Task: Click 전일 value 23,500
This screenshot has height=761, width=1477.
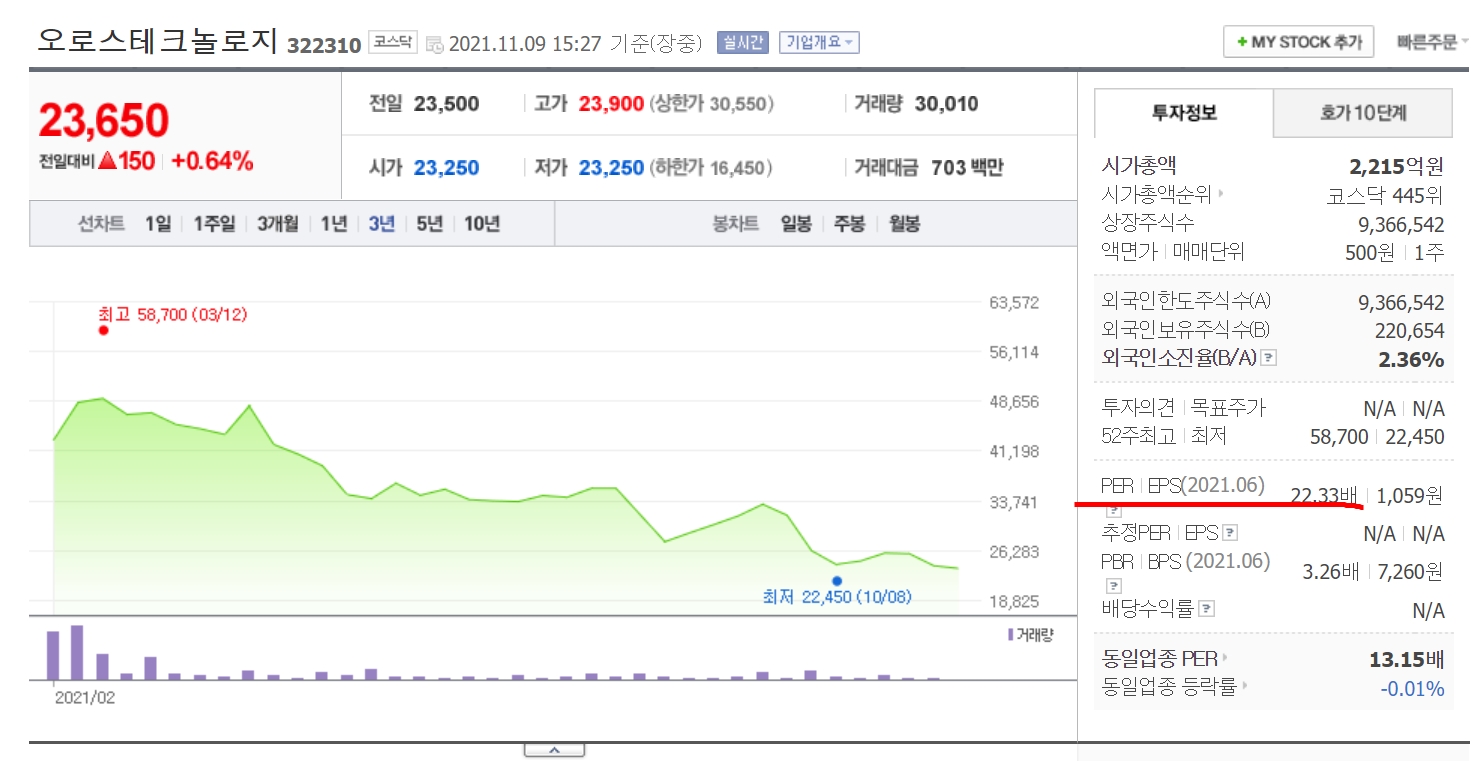Action: (x=447, y=104)
